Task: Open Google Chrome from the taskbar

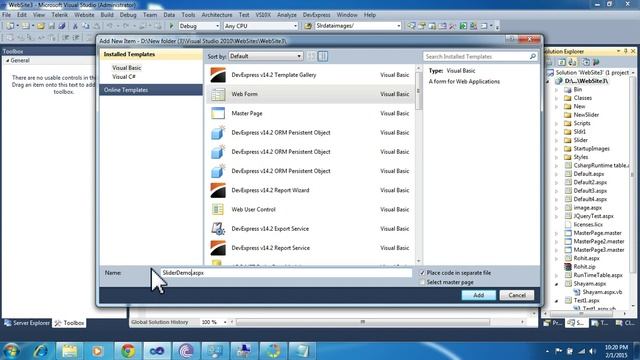Action: (128, 351)
